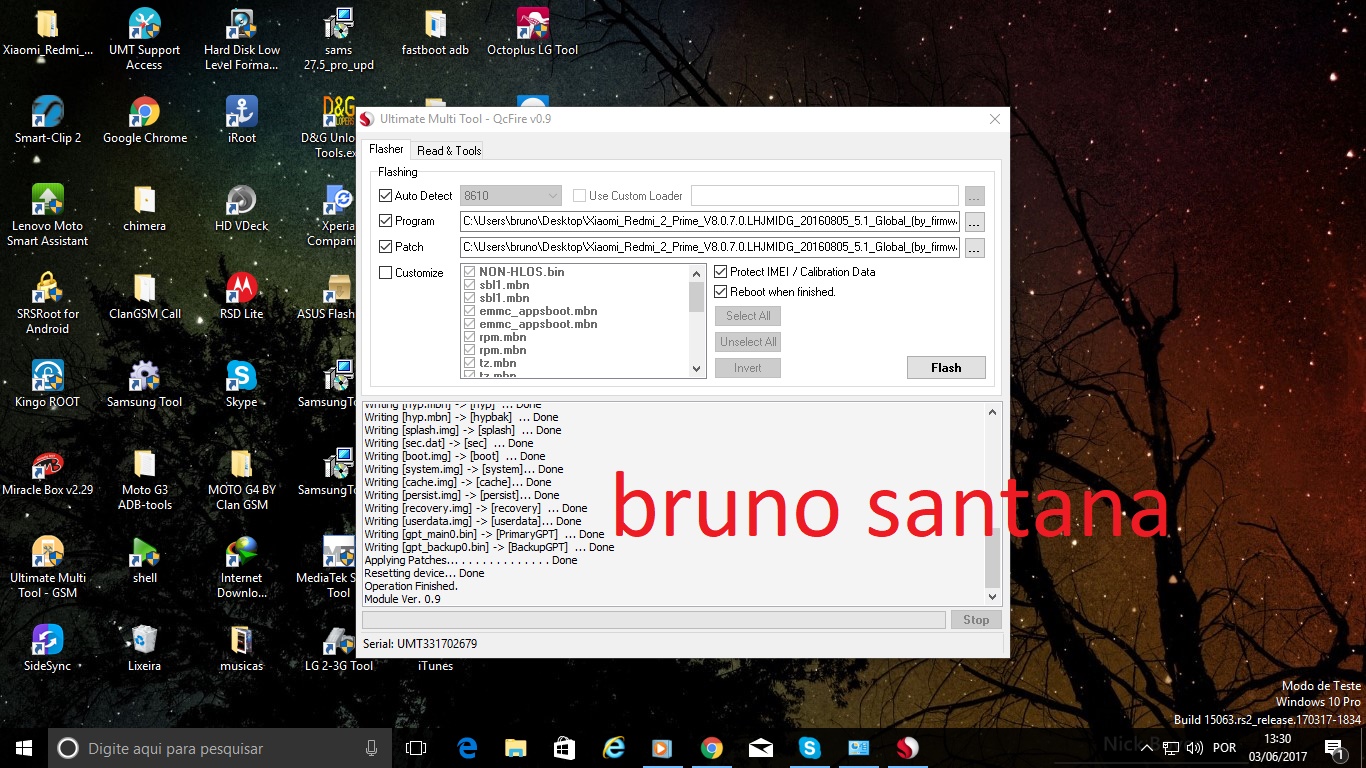
Task: Toggle the NON-HLOS.bin partition checkbox
Action: (470, 272)
